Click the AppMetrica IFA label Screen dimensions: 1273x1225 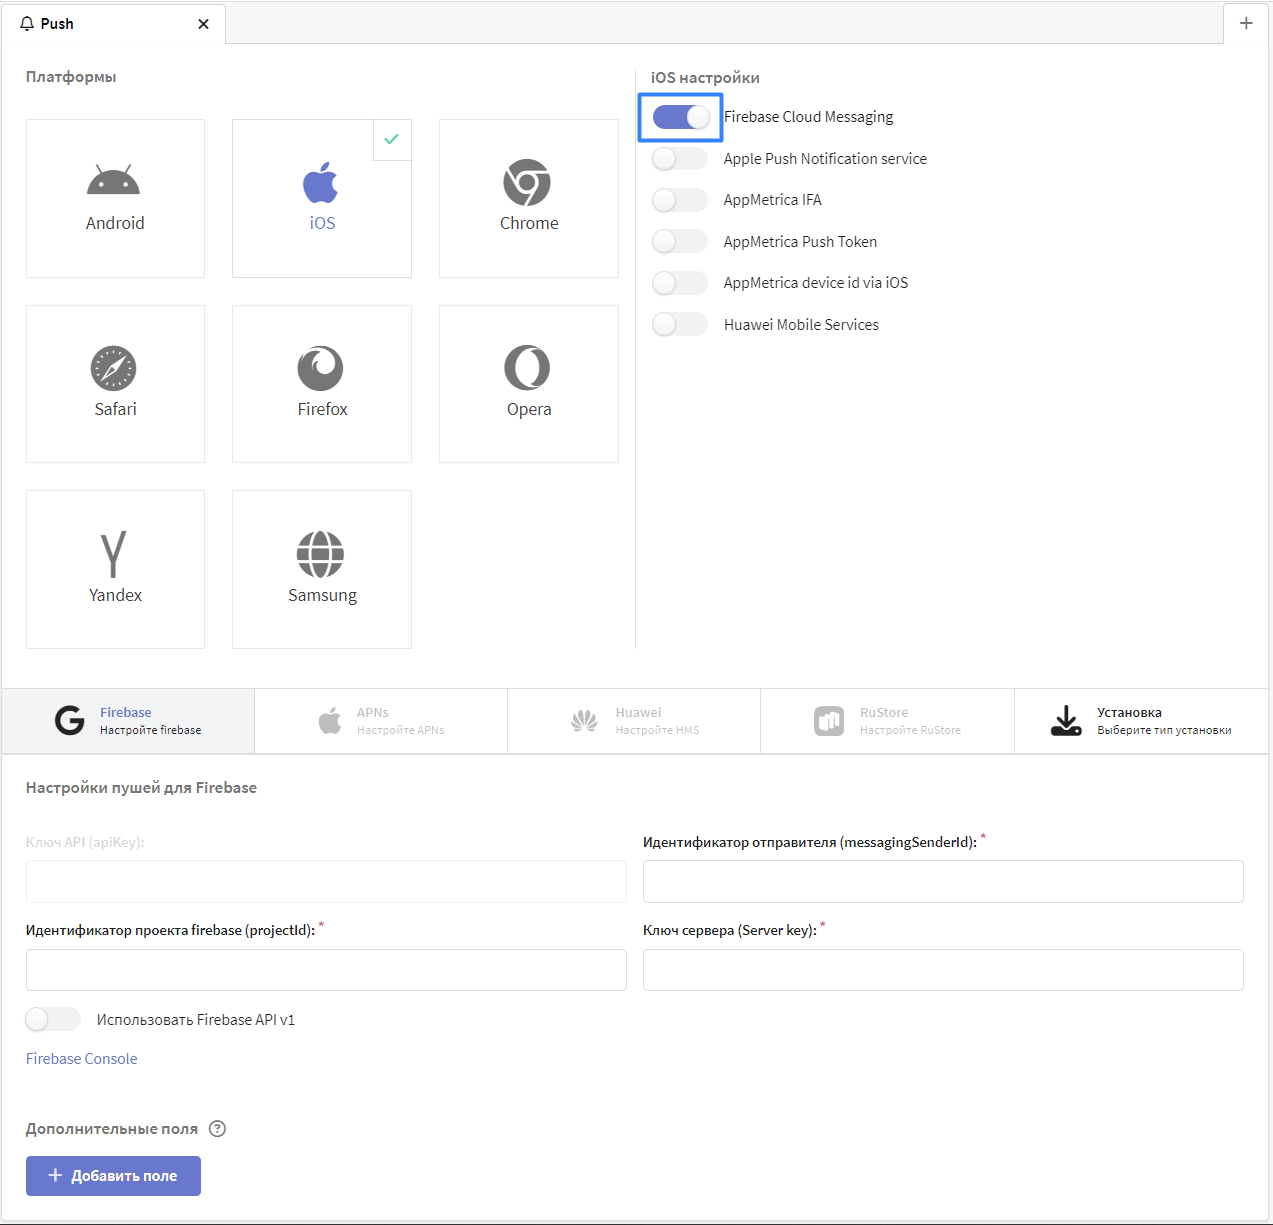[772, 200]
